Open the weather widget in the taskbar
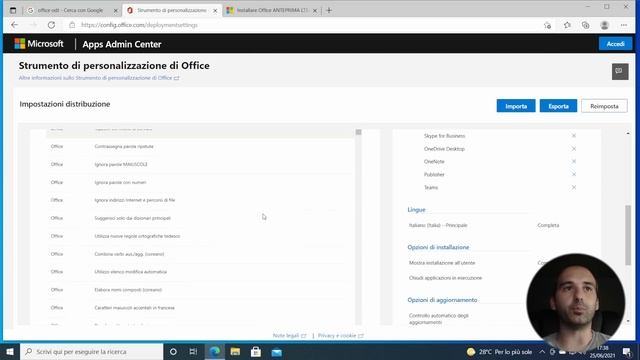 coord(499,351)
